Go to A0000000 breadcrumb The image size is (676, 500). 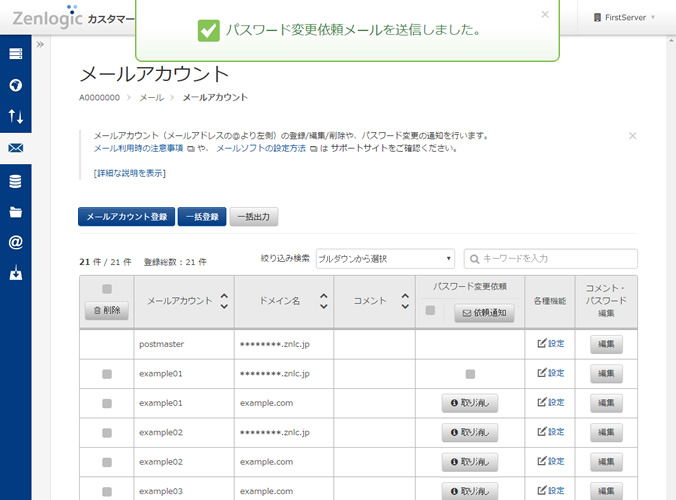click(99, 98)
